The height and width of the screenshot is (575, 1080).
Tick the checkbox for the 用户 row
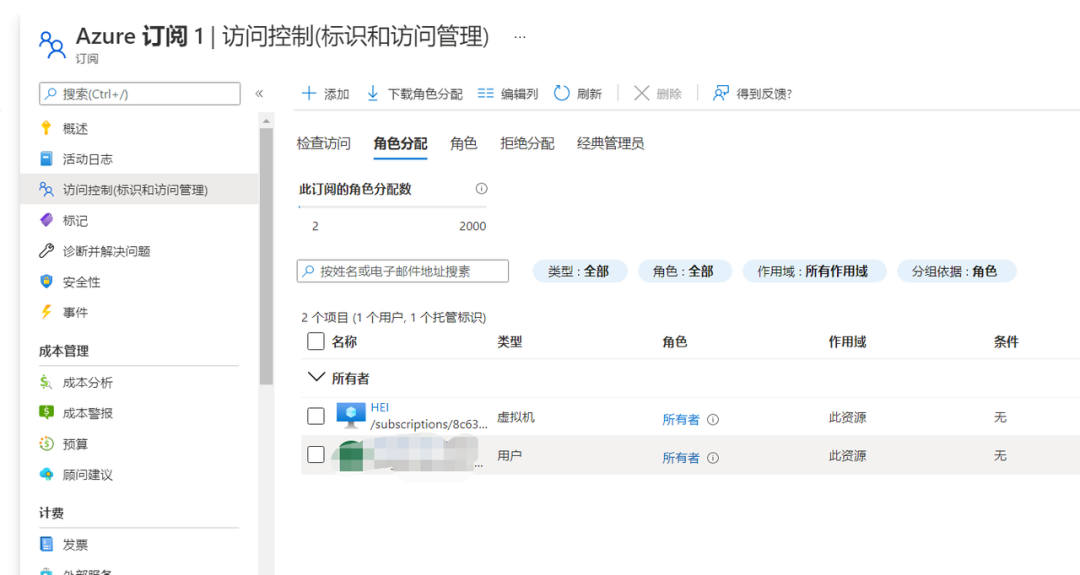tap(315, 454)
